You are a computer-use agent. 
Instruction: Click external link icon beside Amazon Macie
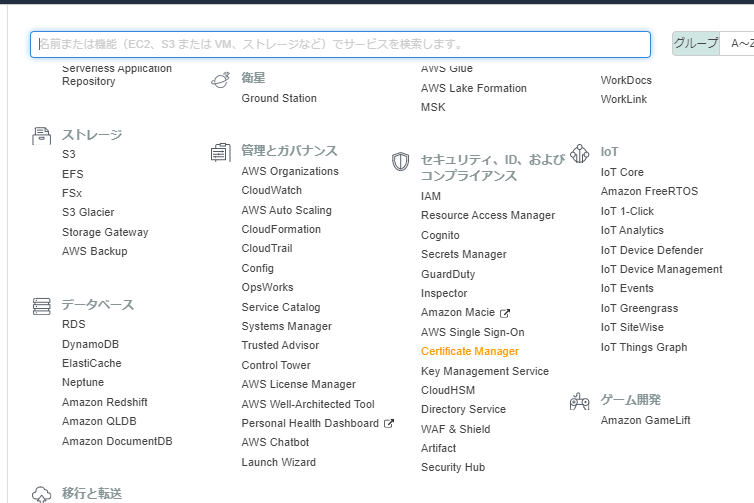pyautogui.click(x=504, y=314)
